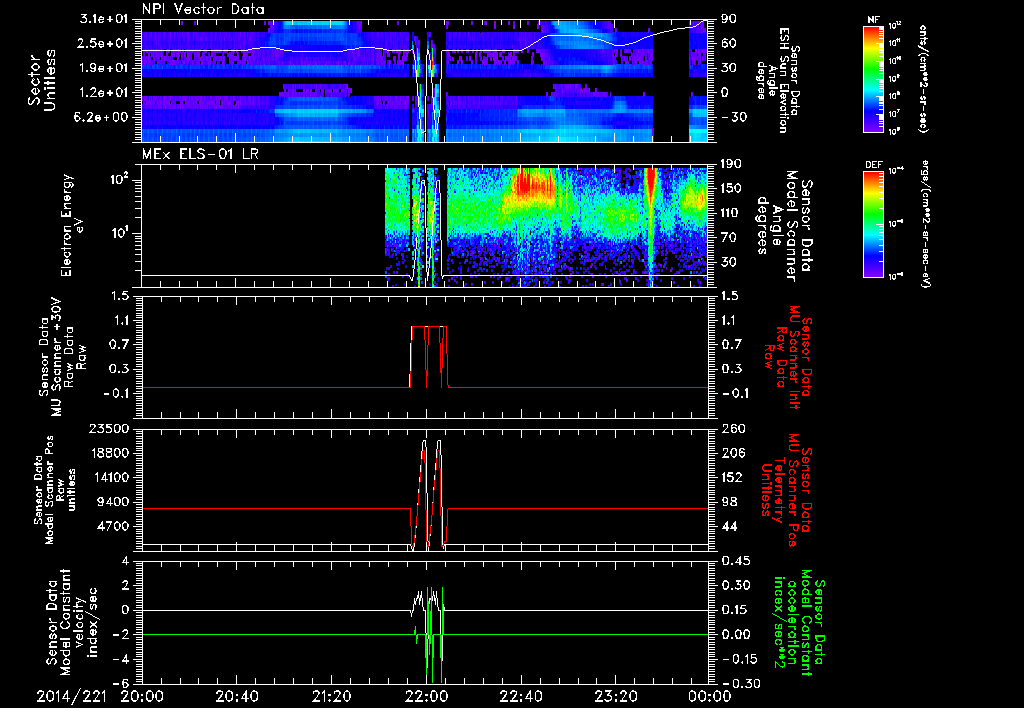Image resolution: width=1024 pixels, height=708 pixels.
Task: Click the 23:20 time axis label
Action: 615,696
